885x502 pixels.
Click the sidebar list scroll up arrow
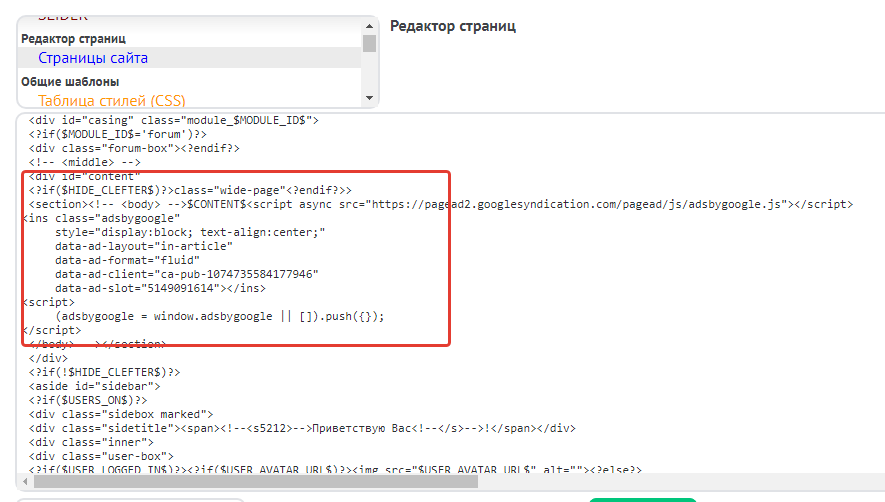point(369,26)
